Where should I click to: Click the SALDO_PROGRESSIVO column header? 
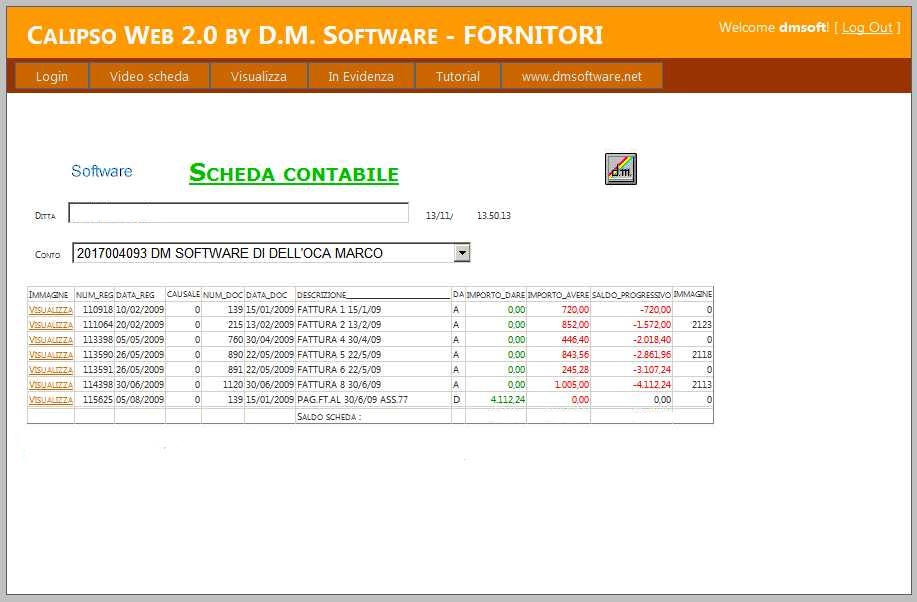tap(632, 295)
